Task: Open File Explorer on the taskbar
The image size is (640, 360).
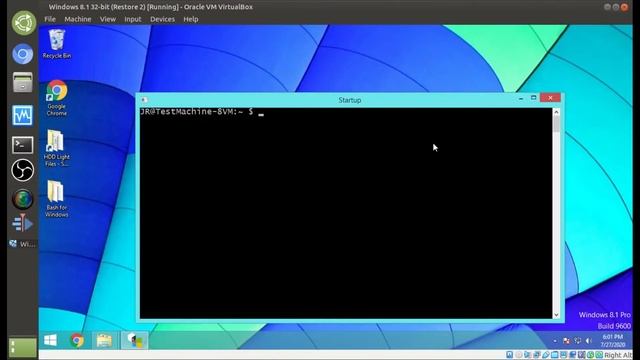Action: tap(104, 340)
